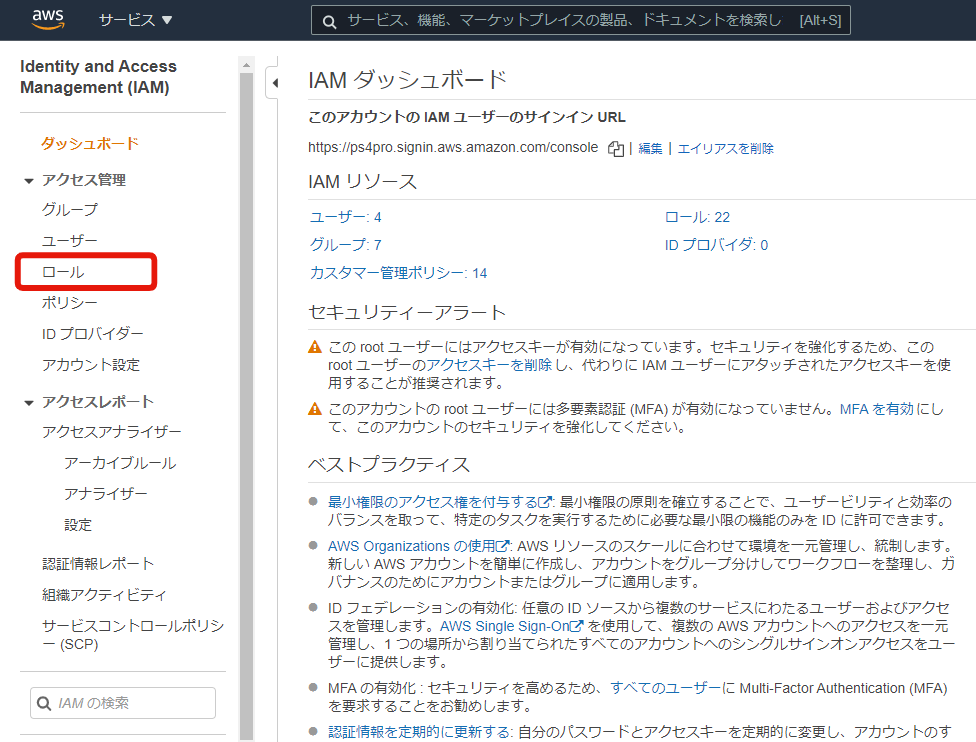This screenshot has width=976, height=742.
Task: Click the すべてのユーザー link
Action: pyautogui.click(x=665, y=688)
